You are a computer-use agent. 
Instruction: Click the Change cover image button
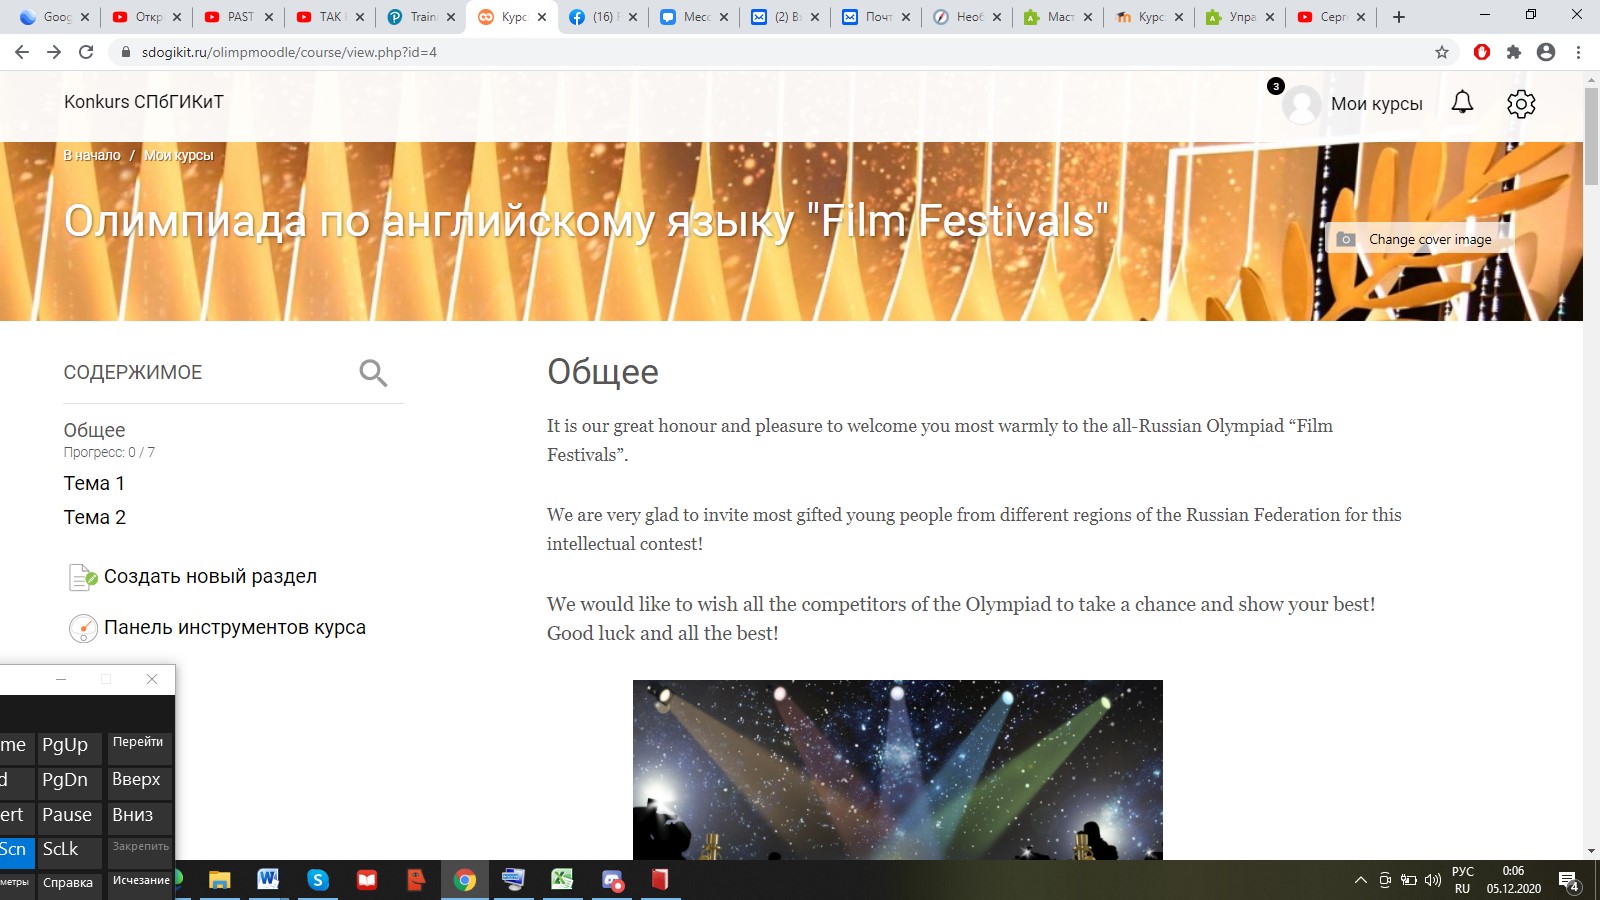(x=1420, y=239)
